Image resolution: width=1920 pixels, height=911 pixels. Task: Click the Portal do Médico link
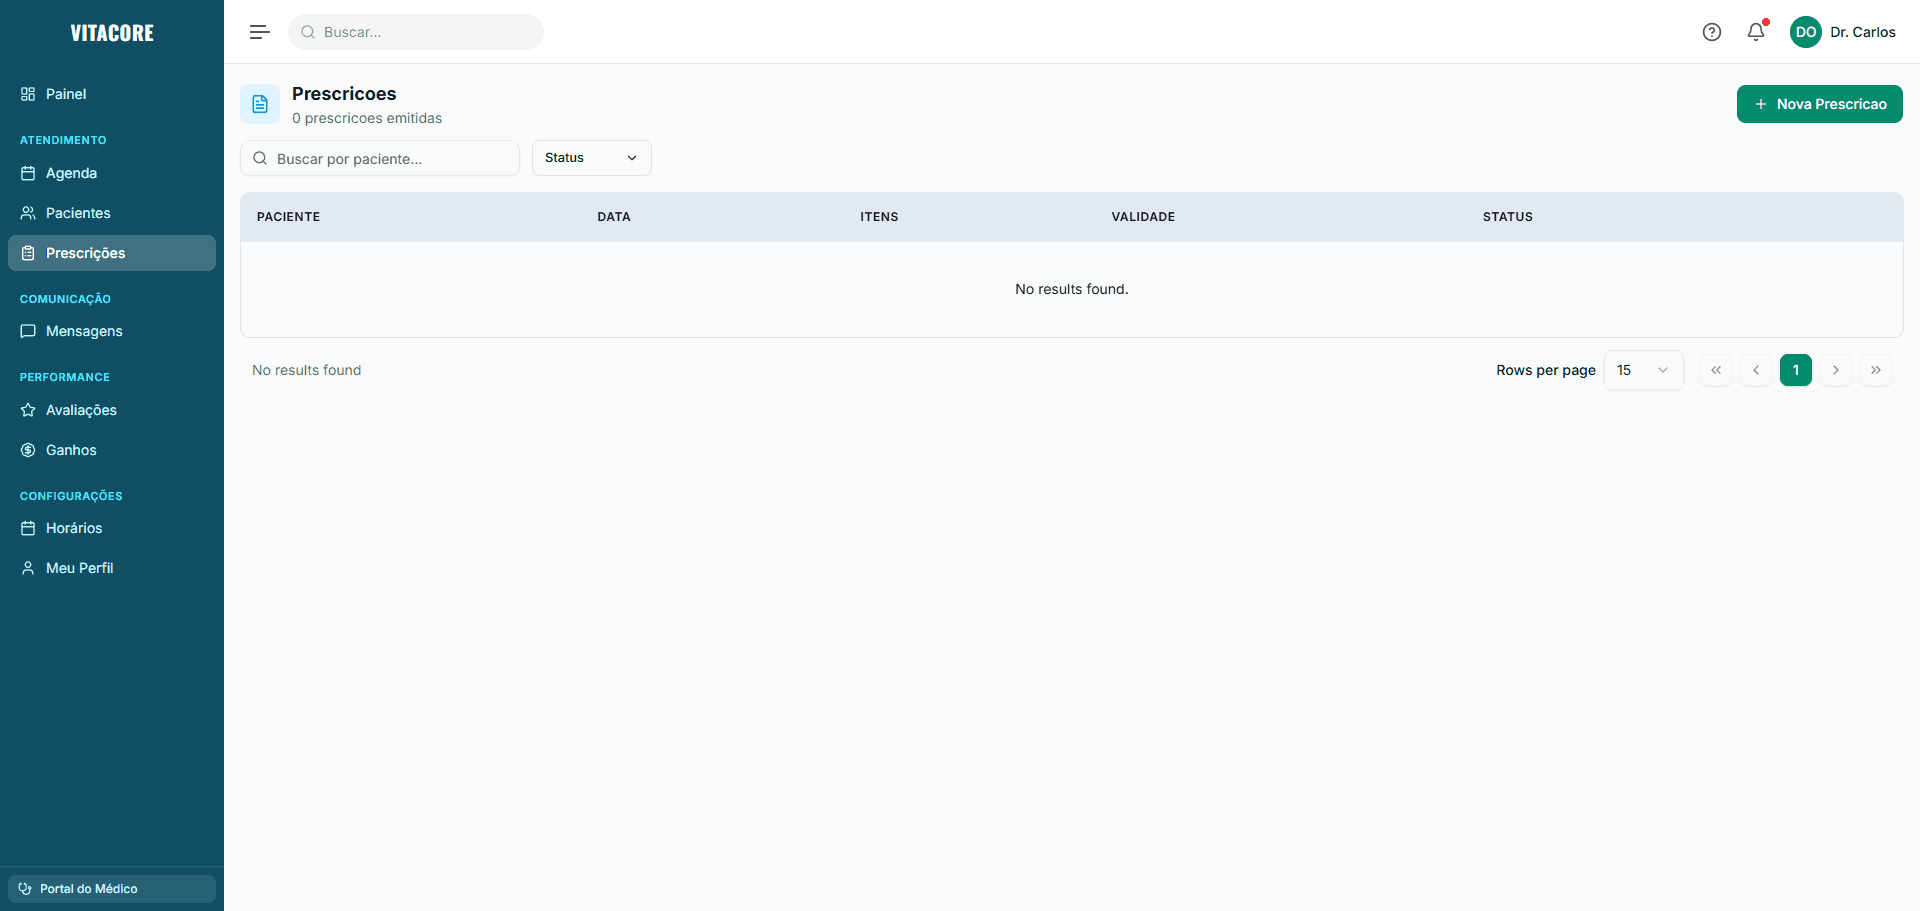pyautogui.click(x=111, y=888)
